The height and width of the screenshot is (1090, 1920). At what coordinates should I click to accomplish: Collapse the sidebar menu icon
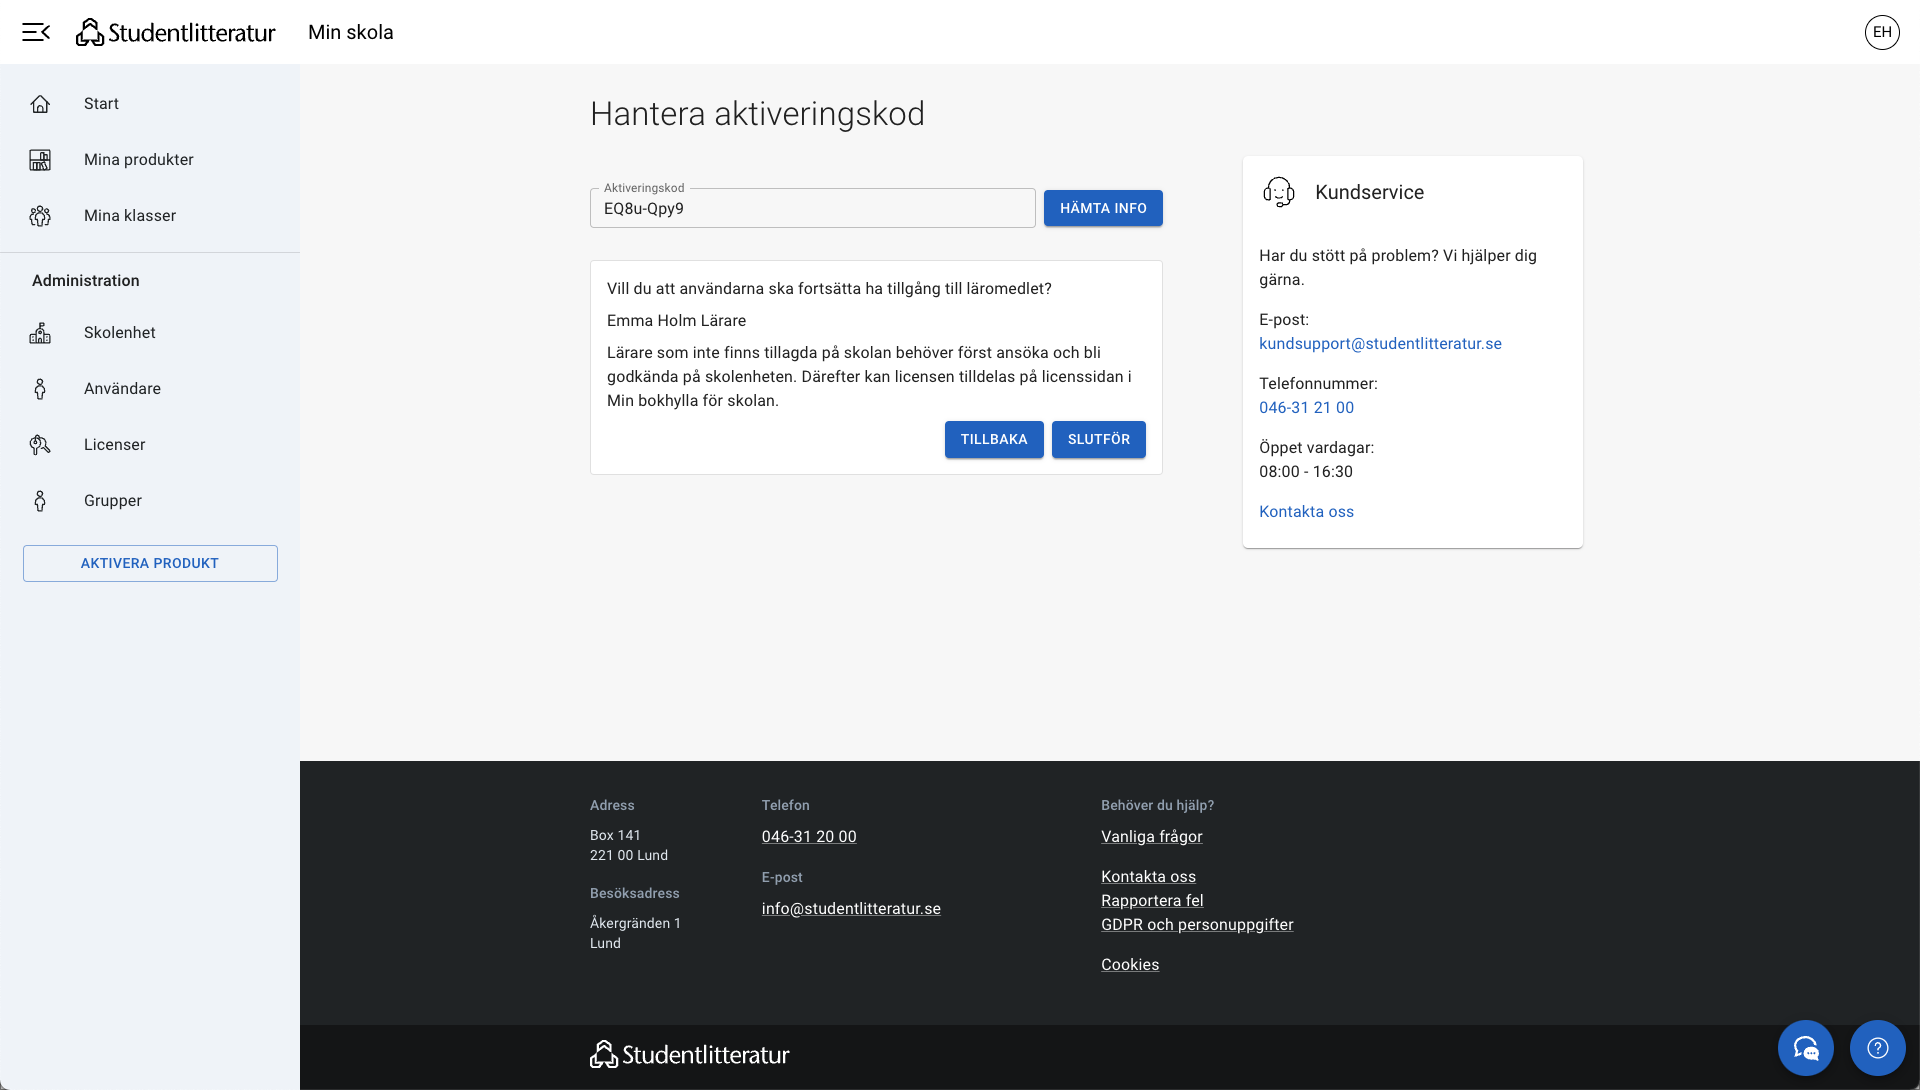pyautogui.click(x=36, y=32)
